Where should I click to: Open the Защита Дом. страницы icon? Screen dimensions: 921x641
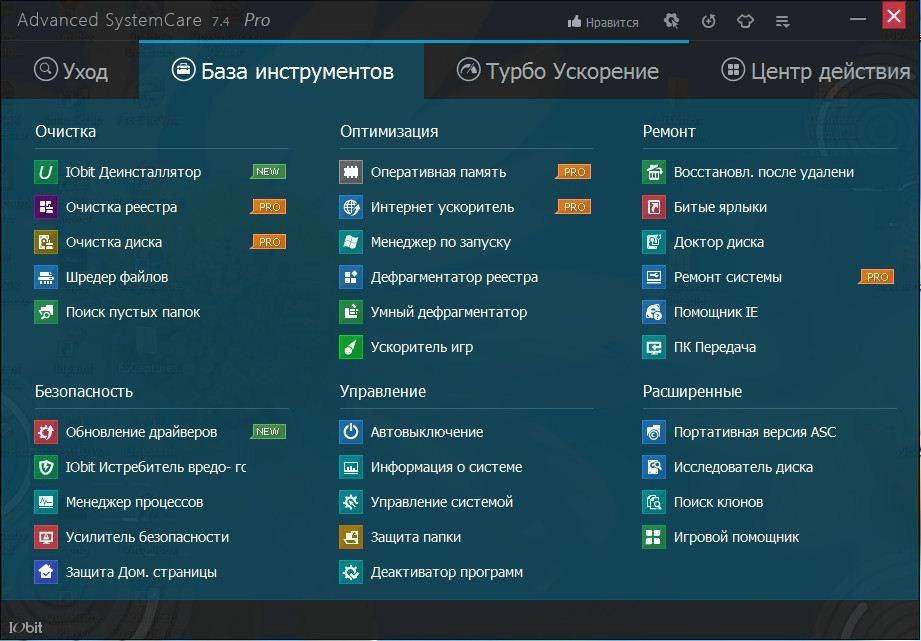click(x=46, y=572)
